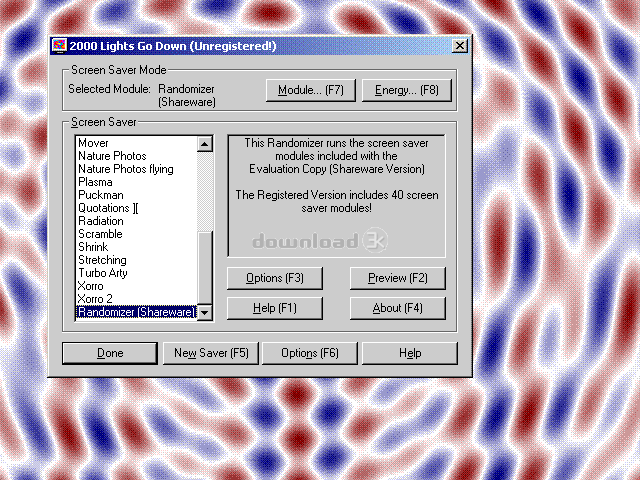The height and width of the screenshot is (480, 640).
Task: Pick Puckman in the list
Action: [136, 195]
